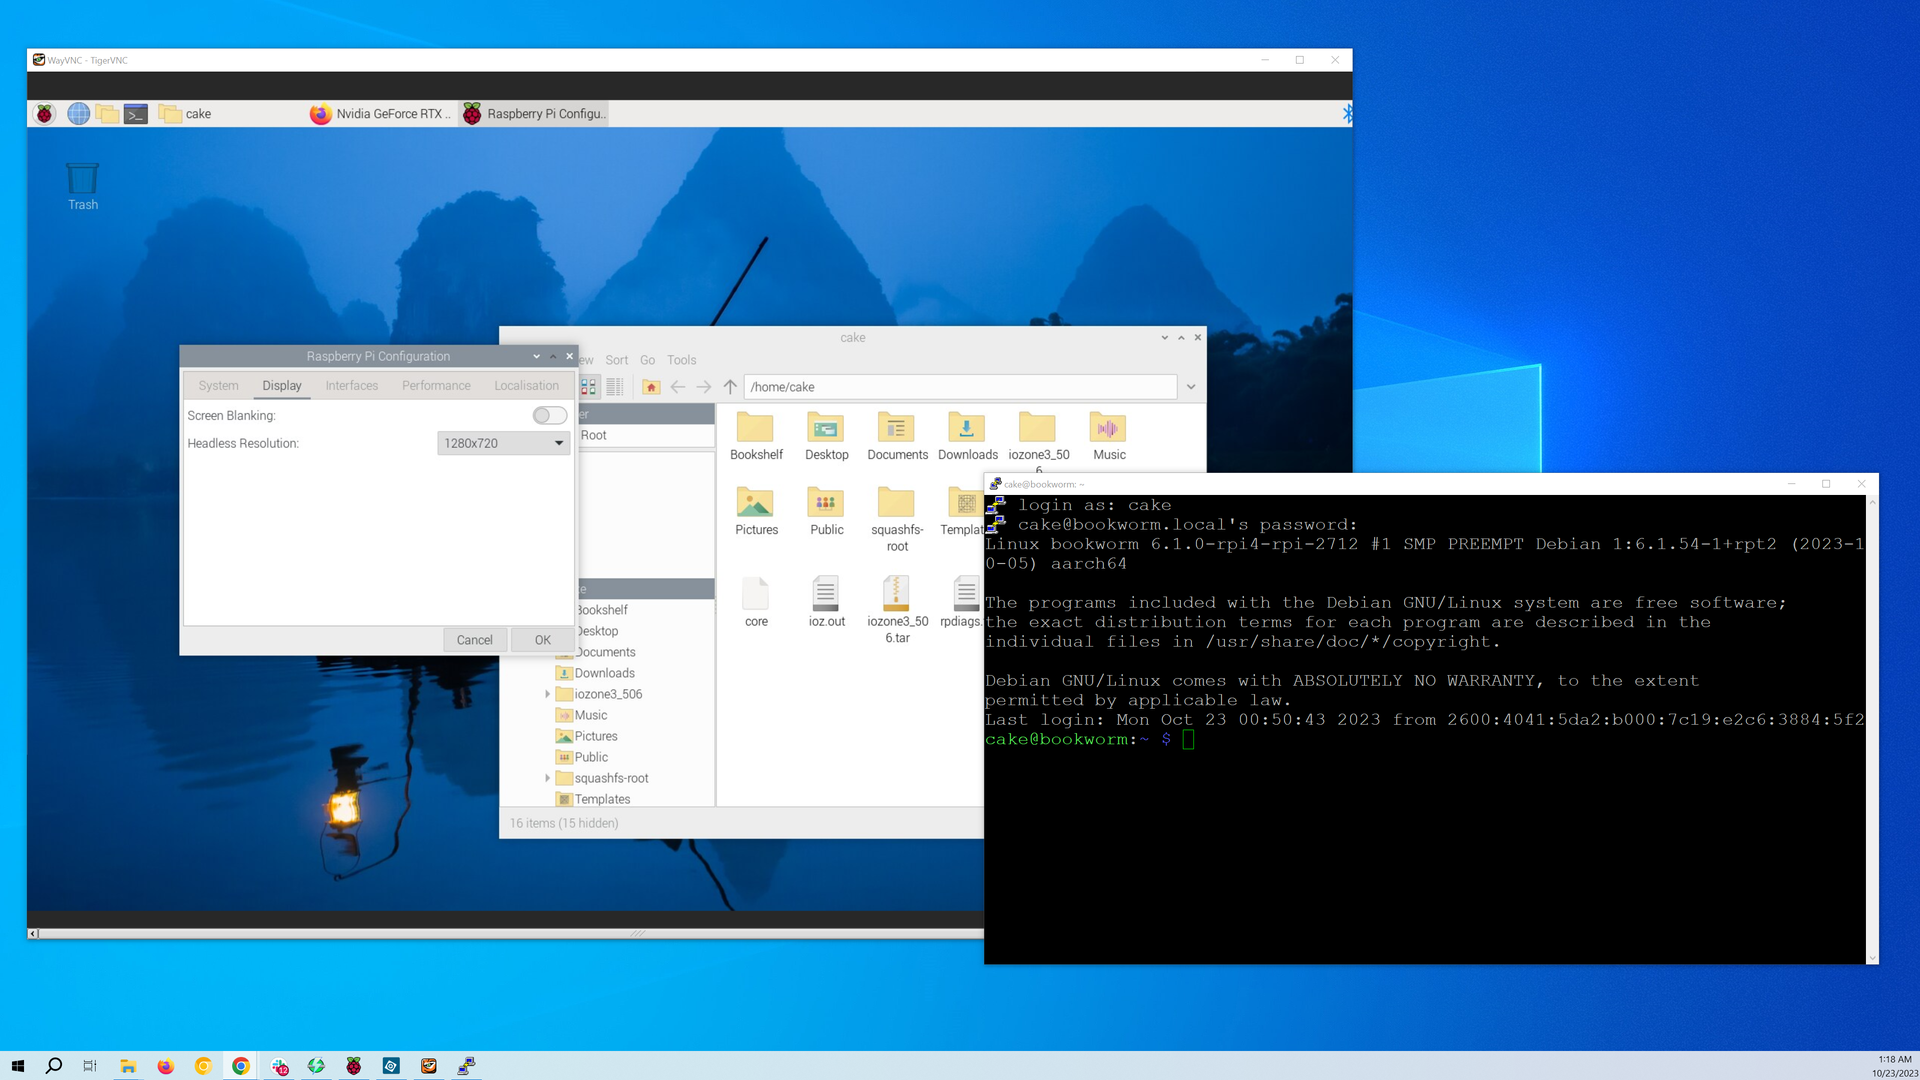Open Firefox from the Windows taskbar

click(166, 1066)
